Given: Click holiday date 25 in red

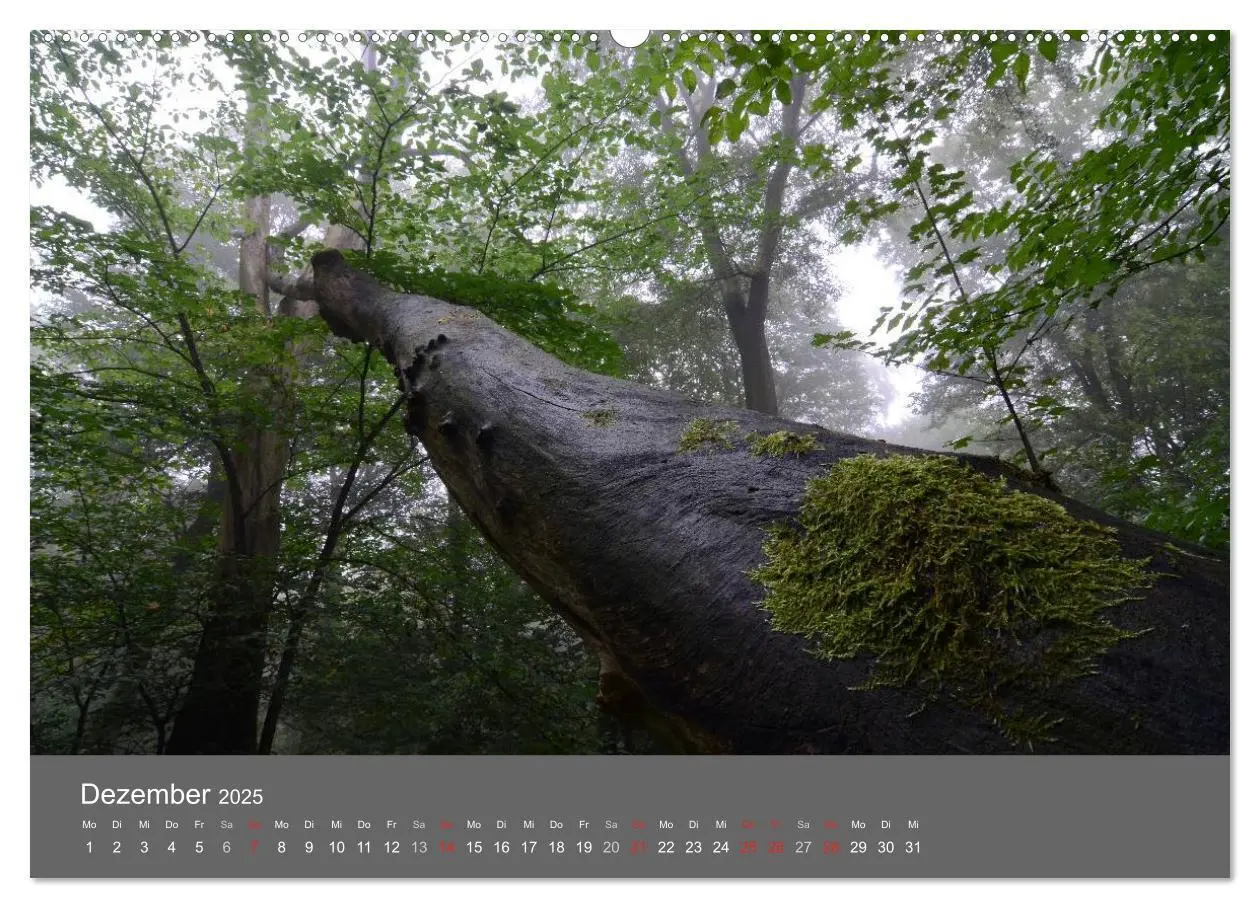Looking at the screenshot, I should click(748, 847).
